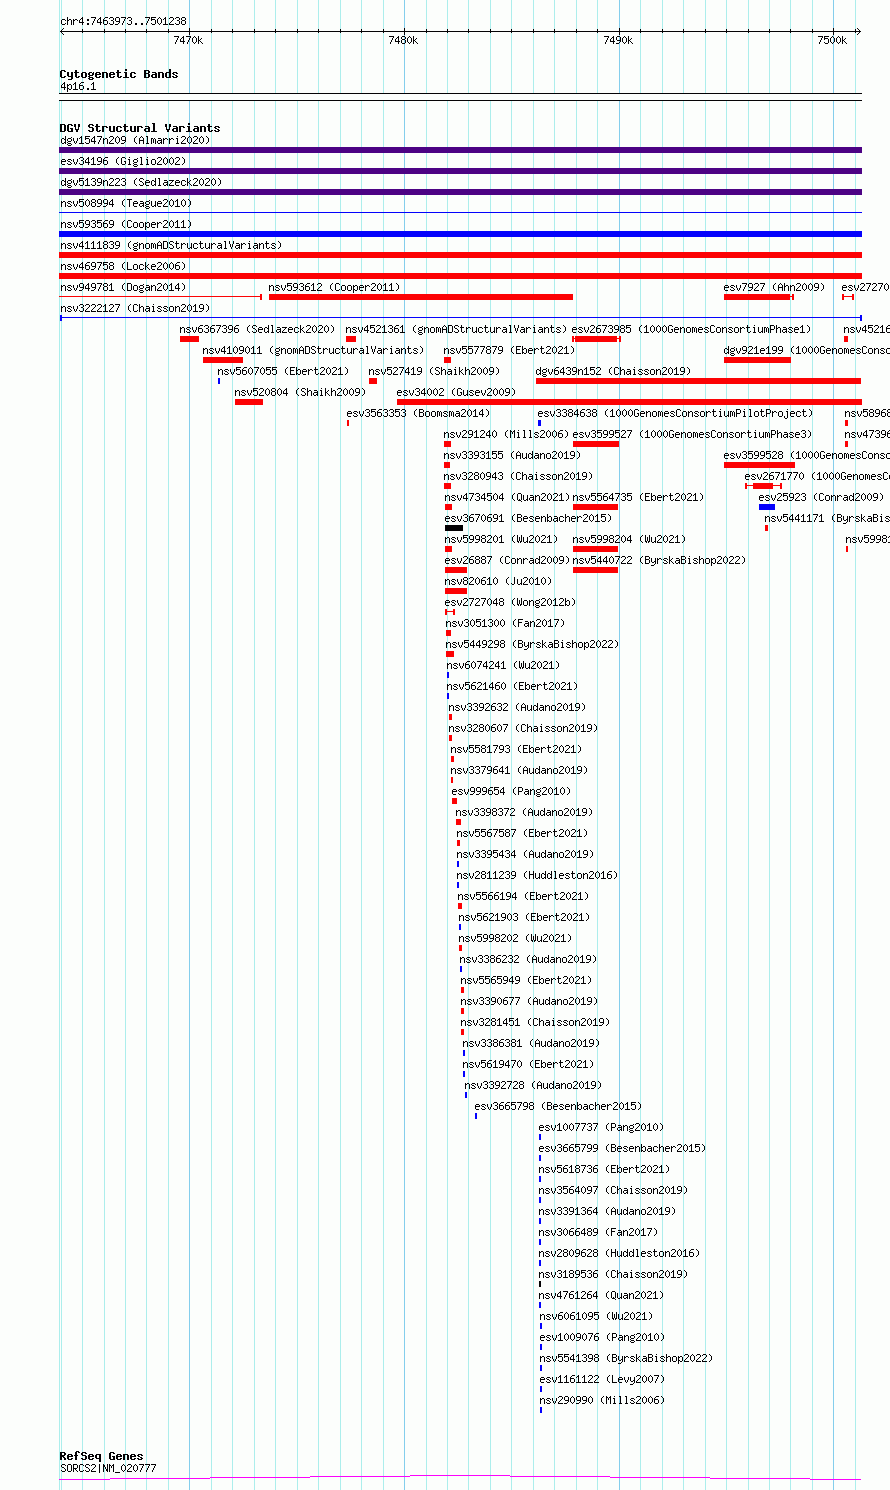Screen dimensions: 890x1490
Task: Select nsv2809628 (Huddleston2016) label
Action: point(619,1253)
